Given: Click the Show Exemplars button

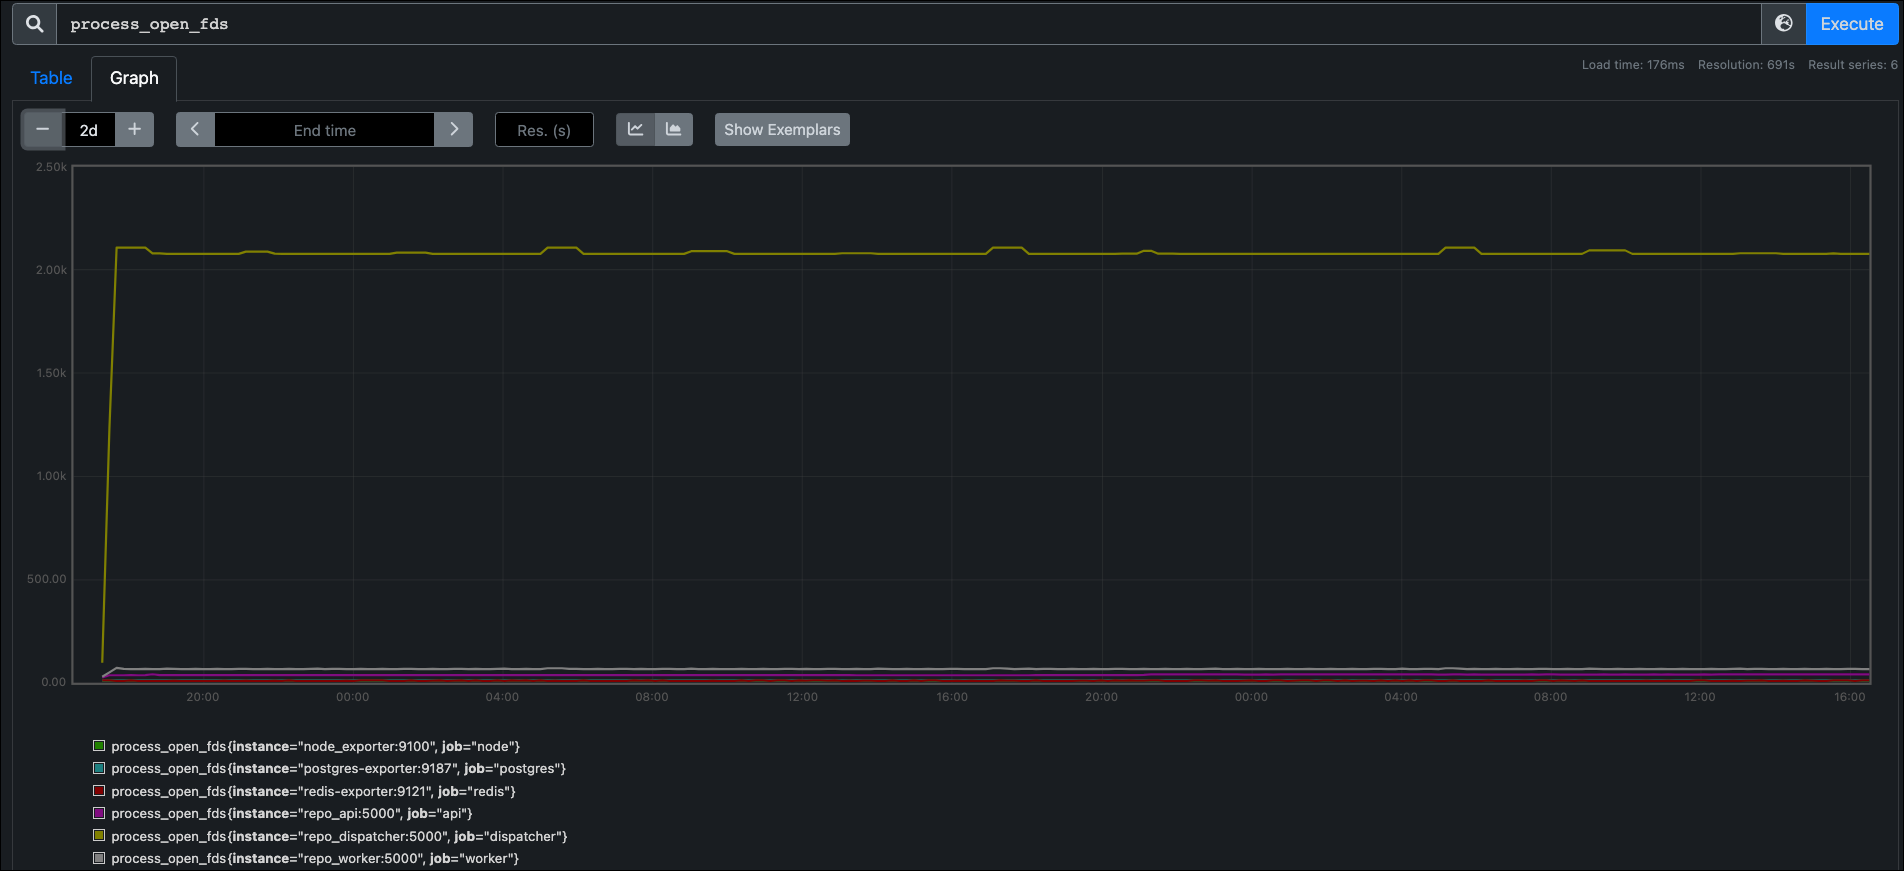Looking at the screenshot, I should point(782,130).
